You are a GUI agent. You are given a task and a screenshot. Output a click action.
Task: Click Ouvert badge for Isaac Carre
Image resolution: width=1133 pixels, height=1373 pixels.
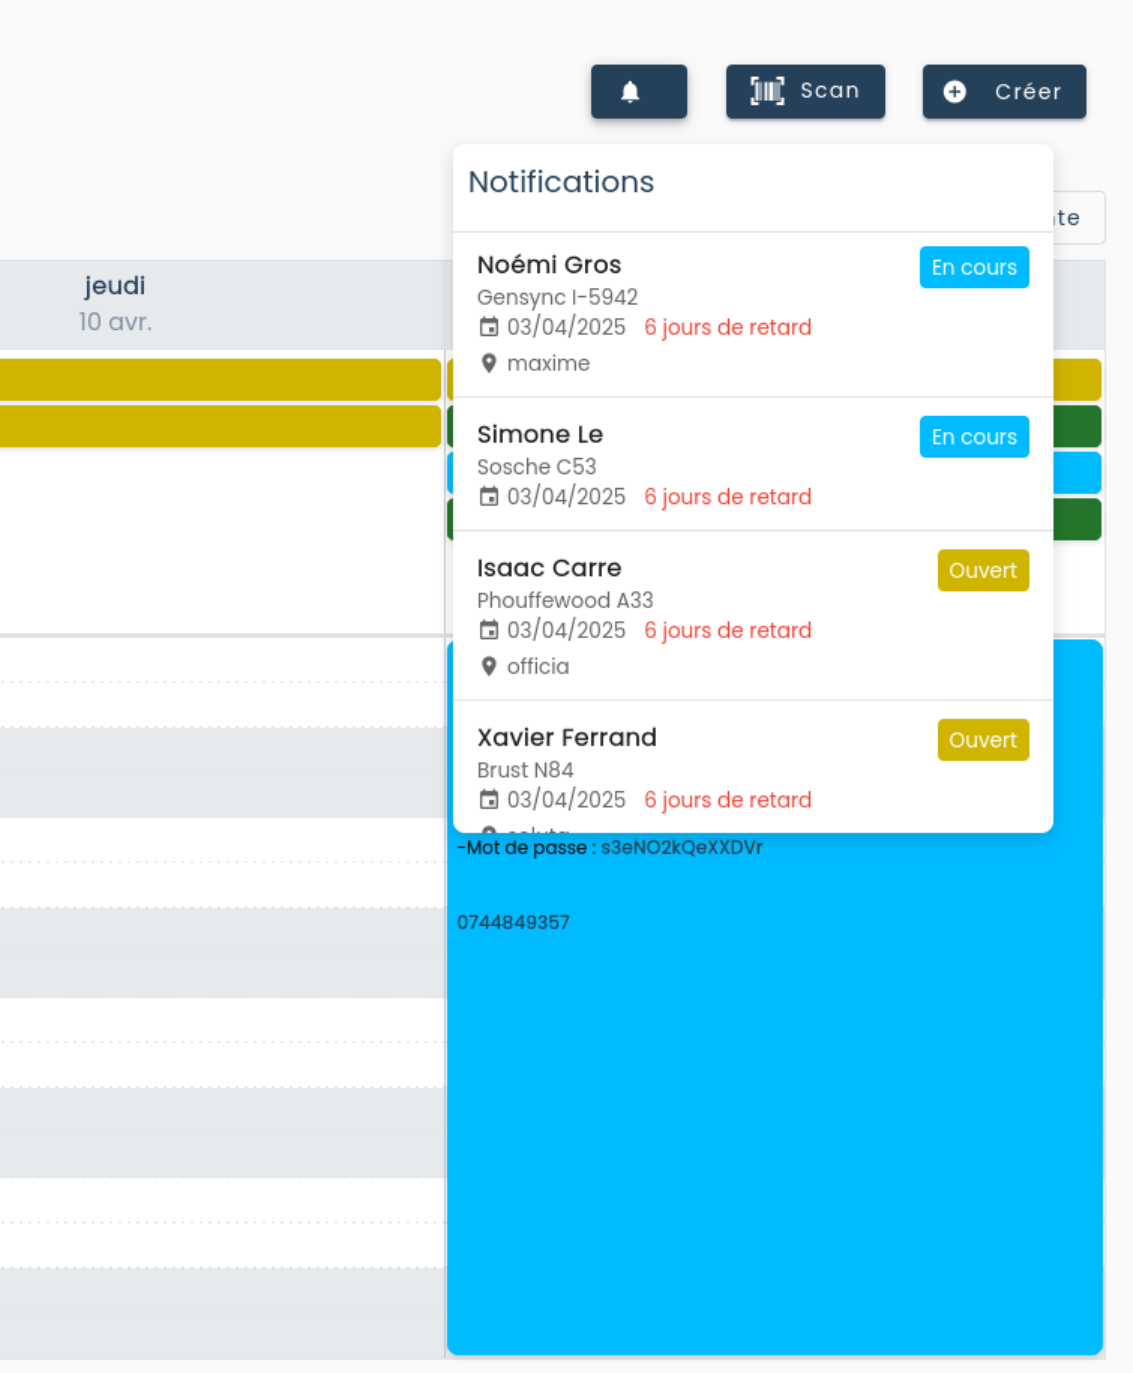(x=983, y=571)
